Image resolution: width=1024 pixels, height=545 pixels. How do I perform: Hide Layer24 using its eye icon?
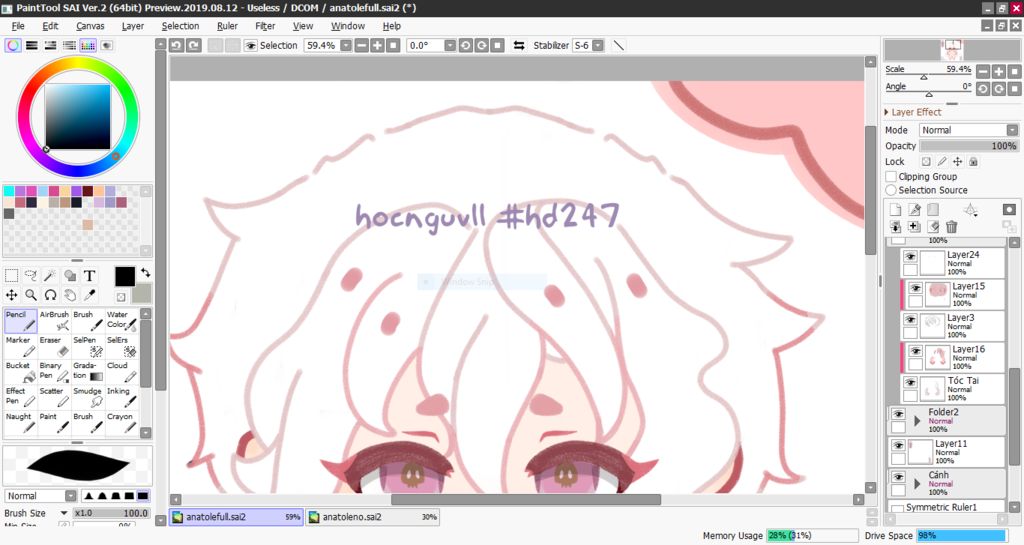click(910, 257)
